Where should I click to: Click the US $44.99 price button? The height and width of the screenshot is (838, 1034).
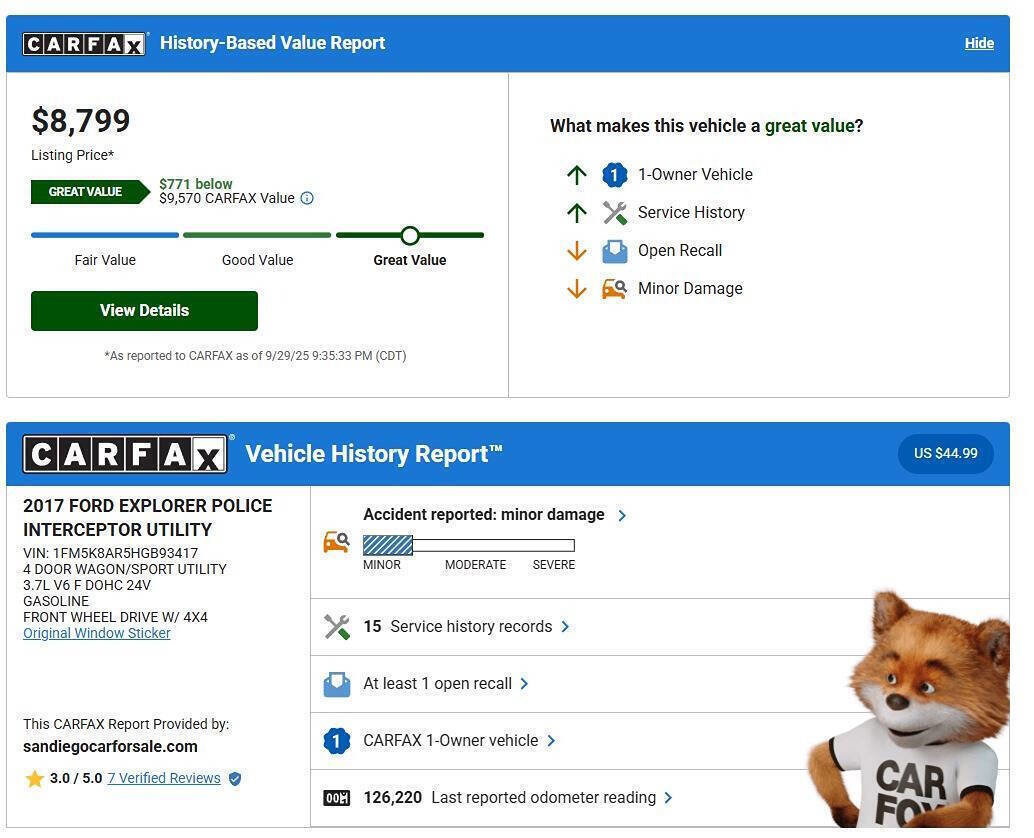coord(945,454)
